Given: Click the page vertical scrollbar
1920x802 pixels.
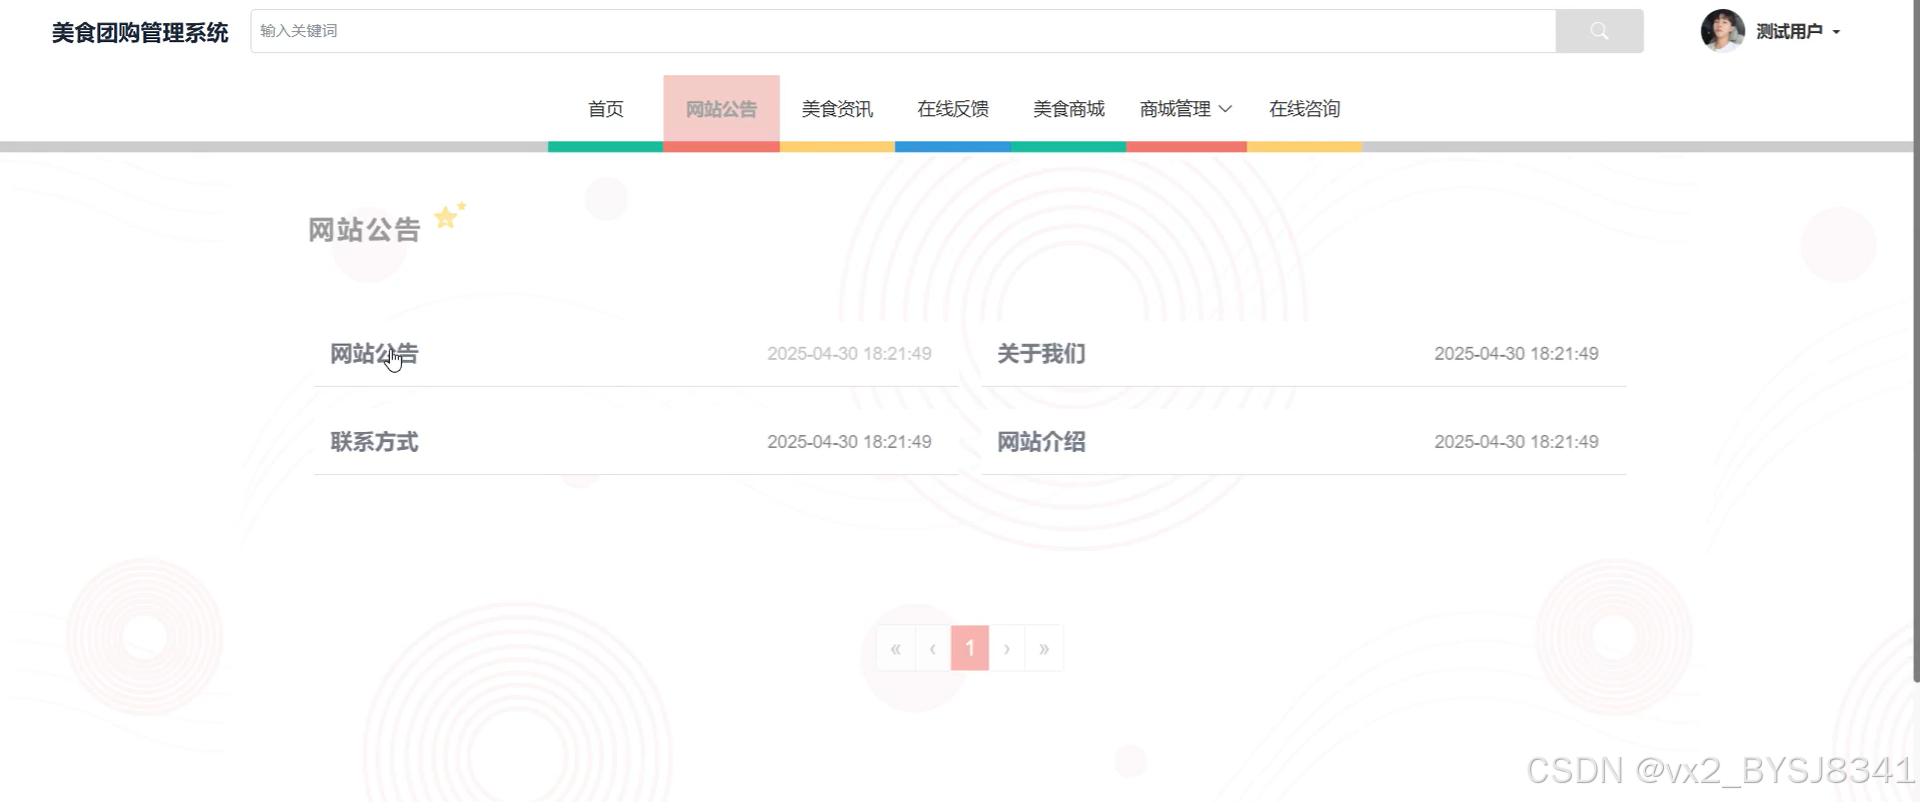Looking at the screenshot, I should 1916,340.
